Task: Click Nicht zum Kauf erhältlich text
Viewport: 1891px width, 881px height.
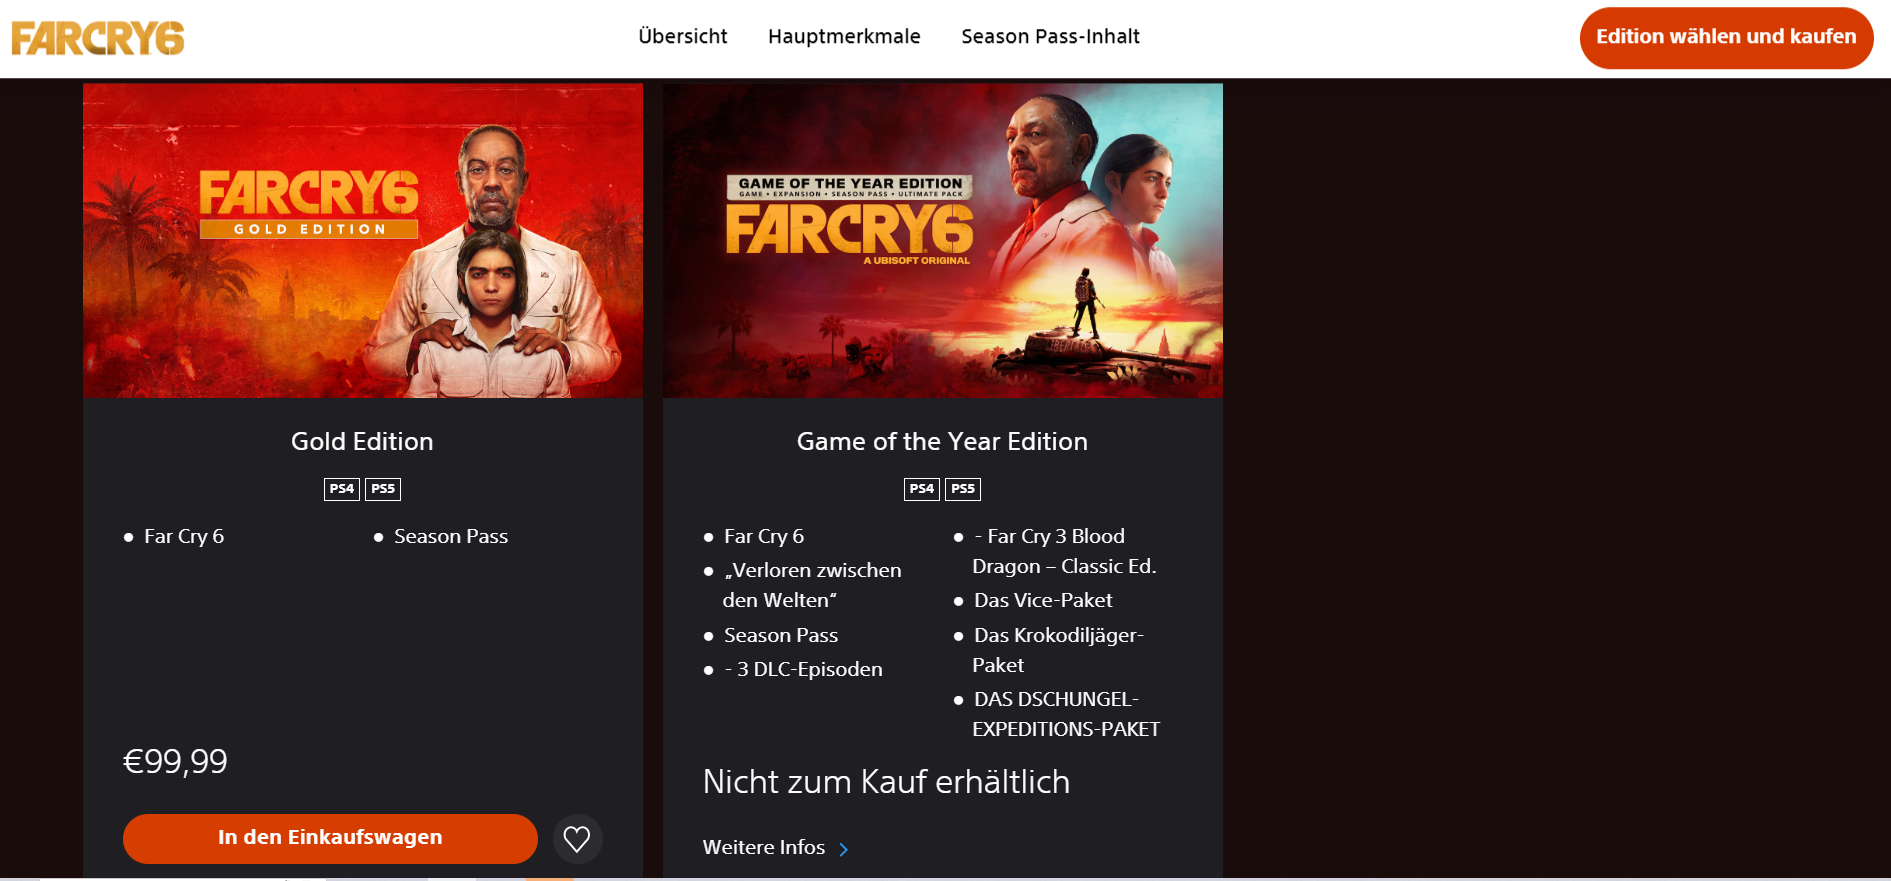Action: pos(886,782)
